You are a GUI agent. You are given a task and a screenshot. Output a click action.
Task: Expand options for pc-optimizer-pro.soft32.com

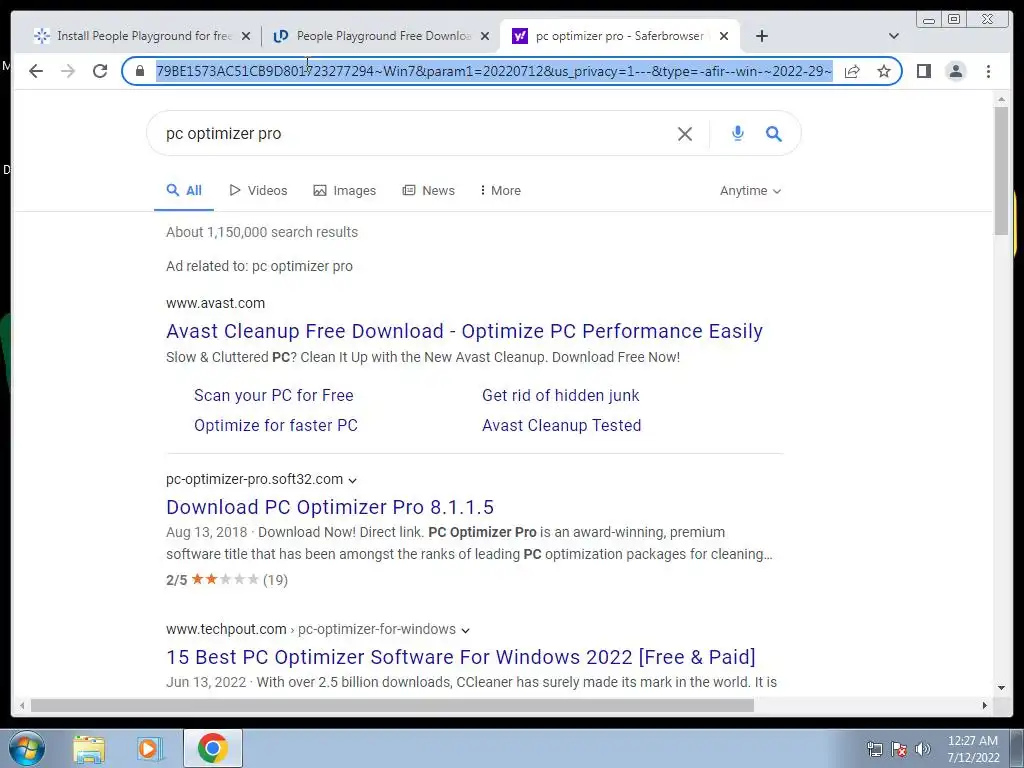(353, 480)
